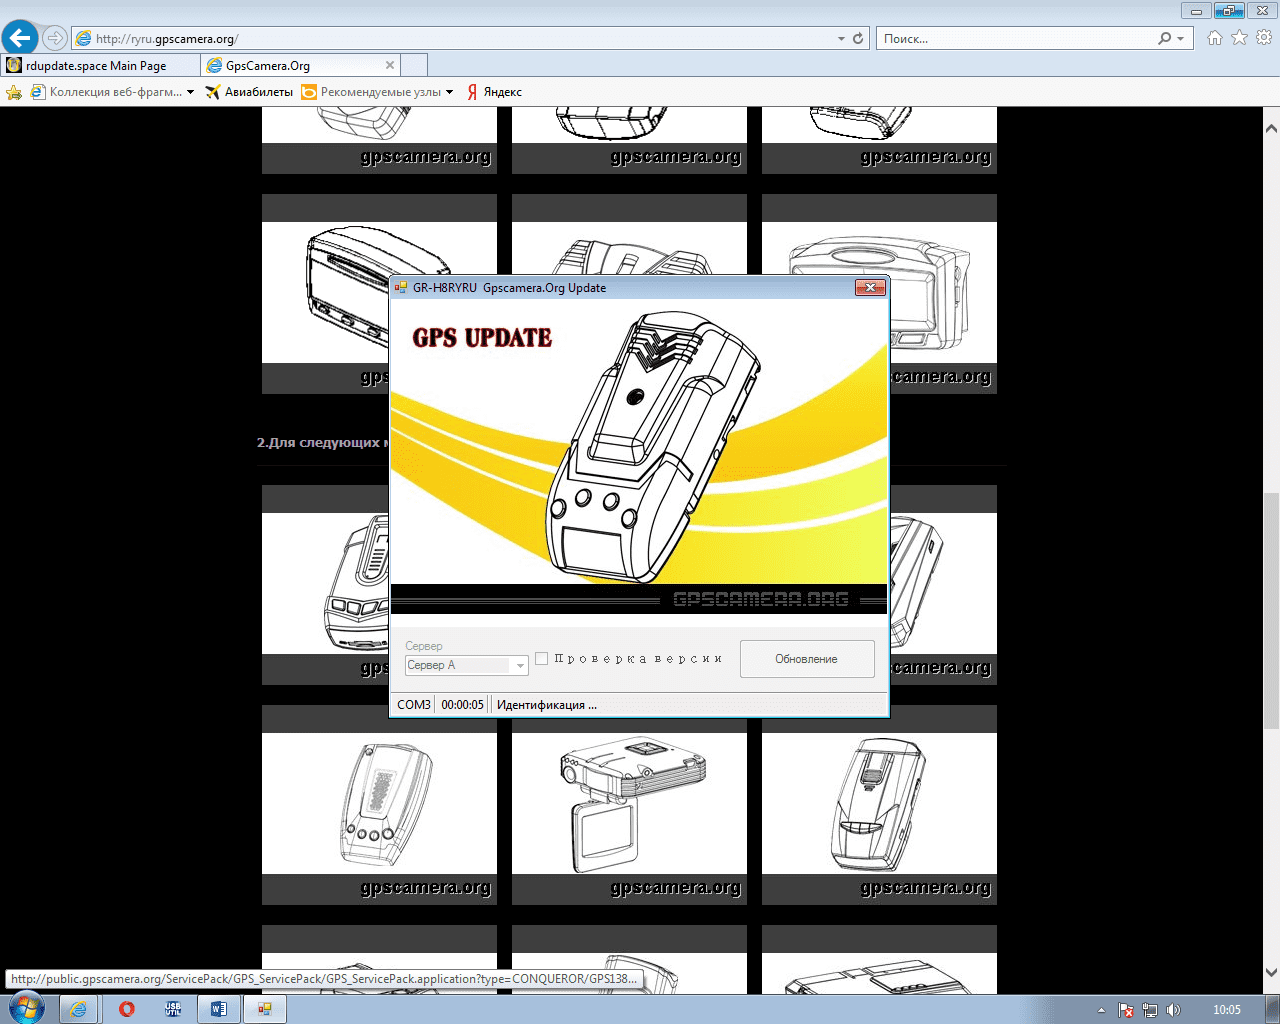This screenshot has height=1024, width=1280.
Task: Switch to rdupdate.space Main Page tab
Action: click(100, 65)
